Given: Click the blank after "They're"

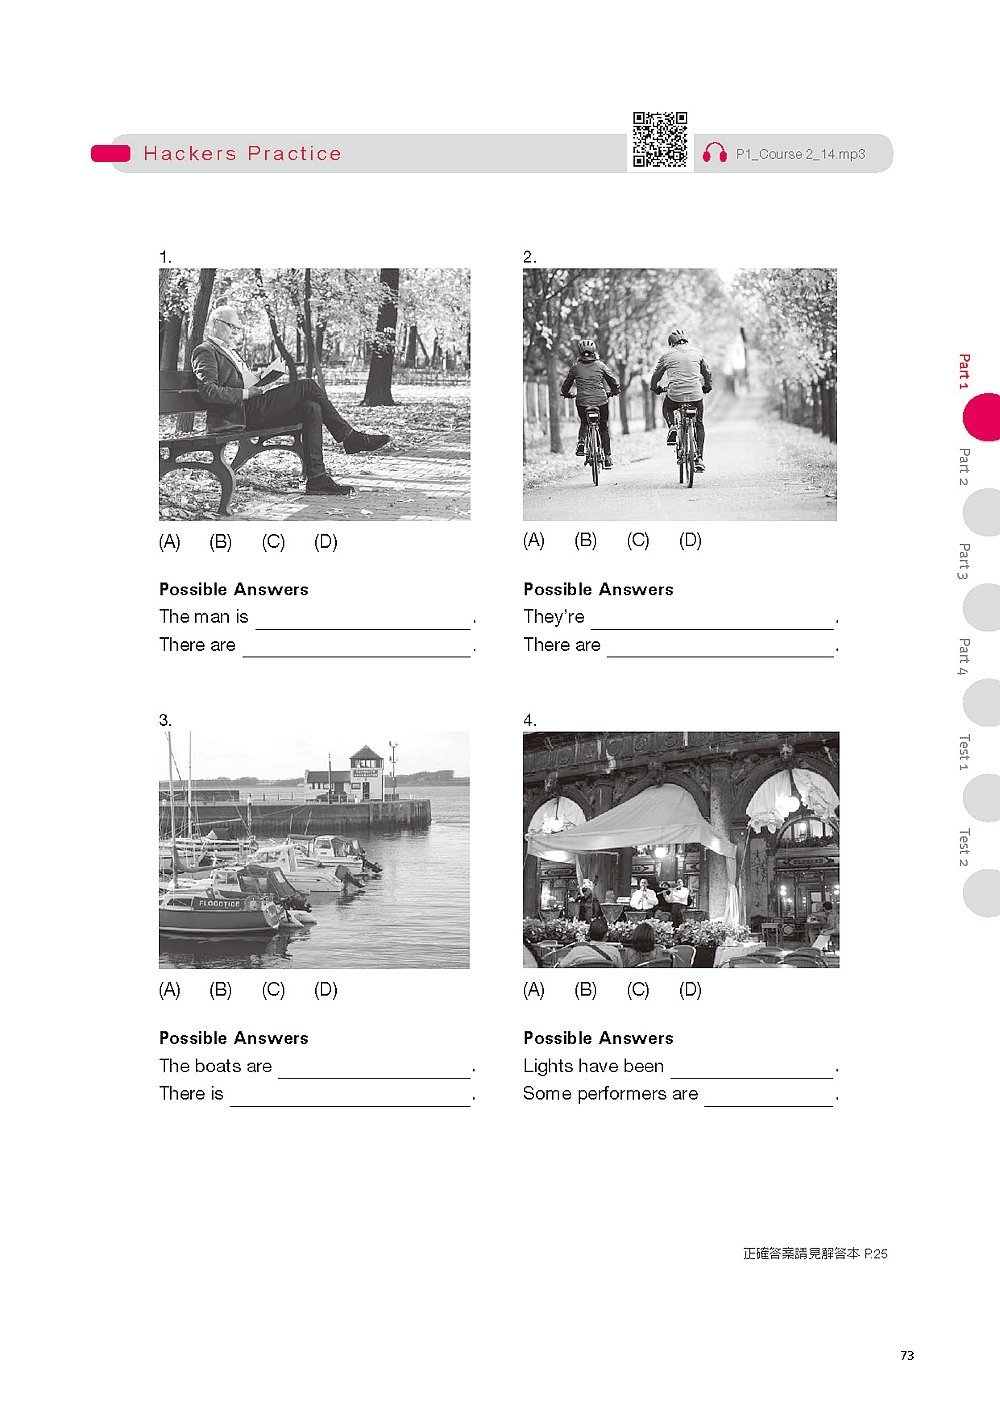Looking at the screenshot, I should click(x=712, y=619).
